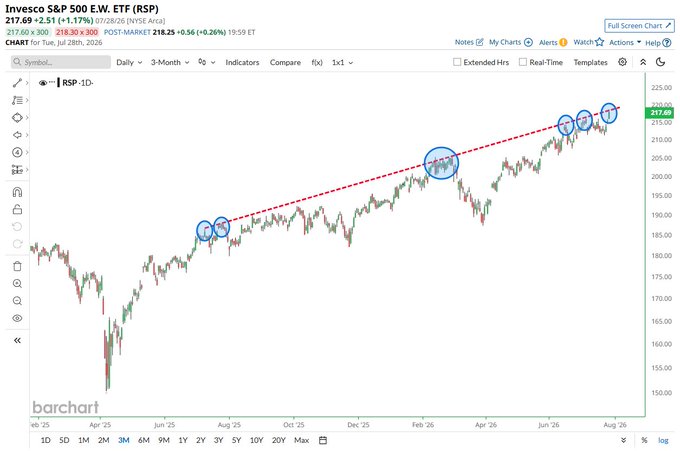Enable the Real-Time checkbox
Image resolution: width=680 pixels, height=451 pixels.
point(523,62)
